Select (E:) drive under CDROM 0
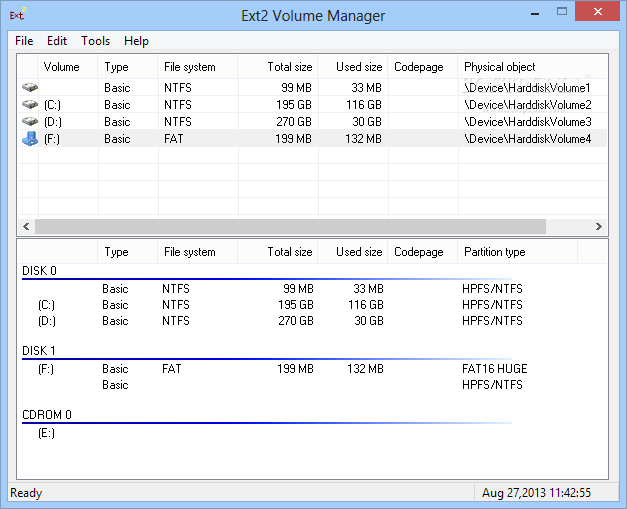627x509 pixels. point(46,433)
